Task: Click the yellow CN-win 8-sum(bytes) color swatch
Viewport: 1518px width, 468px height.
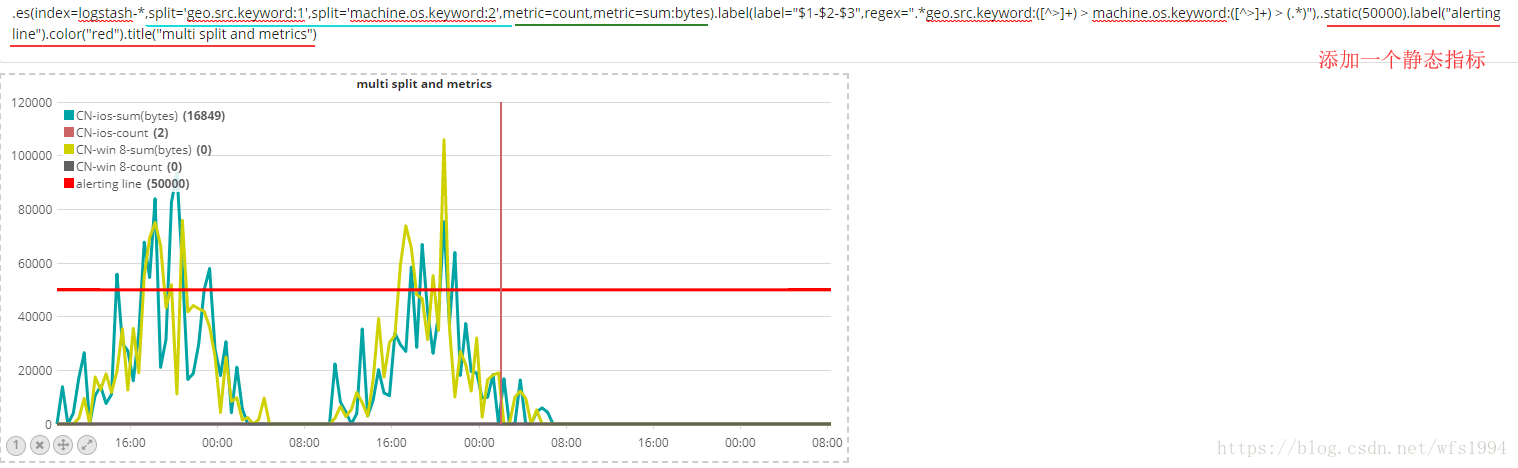Action: point(69,149)
